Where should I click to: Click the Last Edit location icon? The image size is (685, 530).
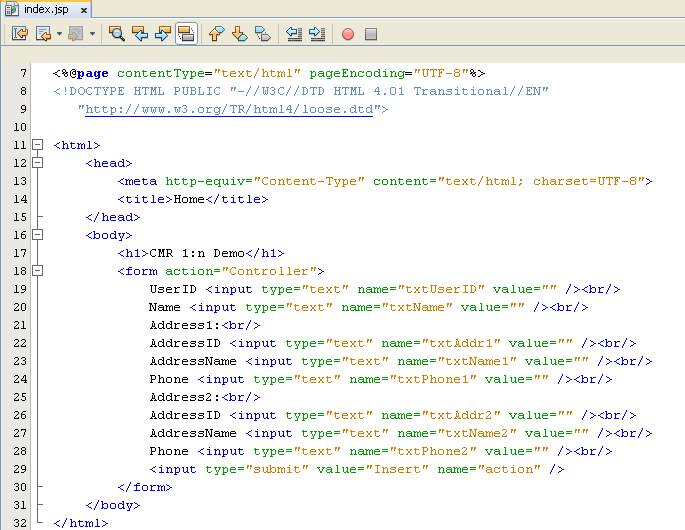[20, 34]
